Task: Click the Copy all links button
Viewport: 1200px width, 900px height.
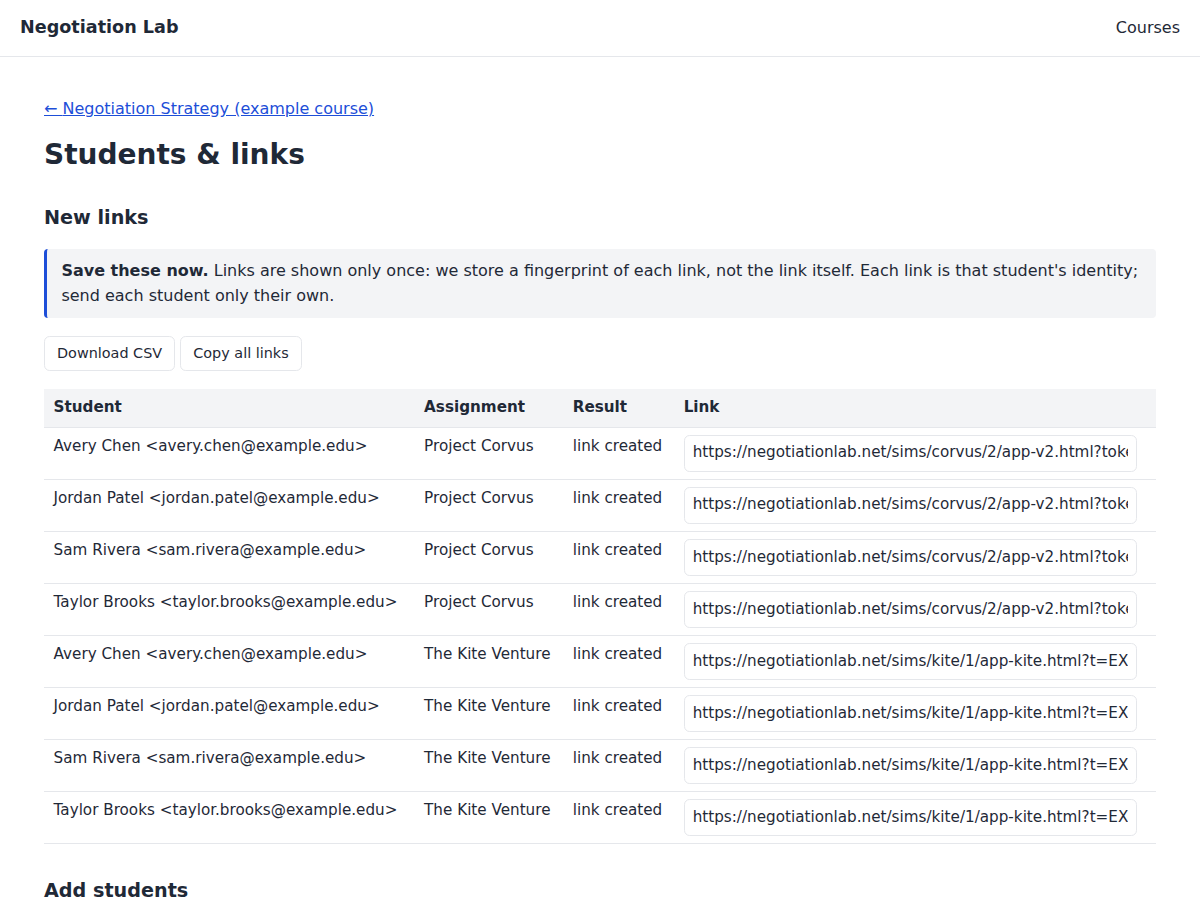Action: (241, 353)
